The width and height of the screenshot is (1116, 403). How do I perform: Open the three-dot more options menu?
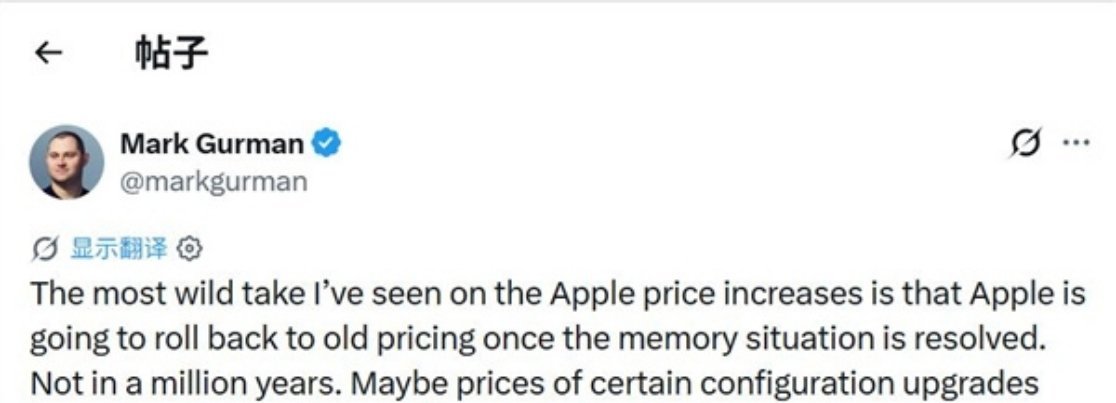1076,142
